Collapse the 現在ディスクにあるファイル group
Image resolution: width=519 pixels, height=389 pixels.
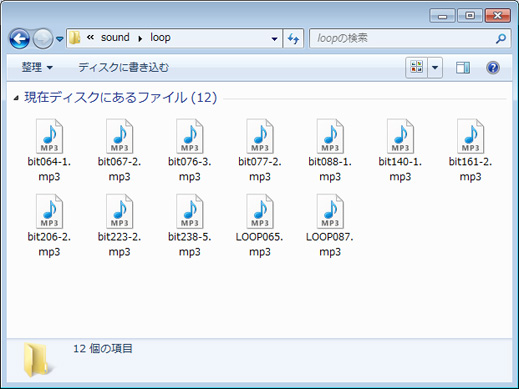(16, 98)
